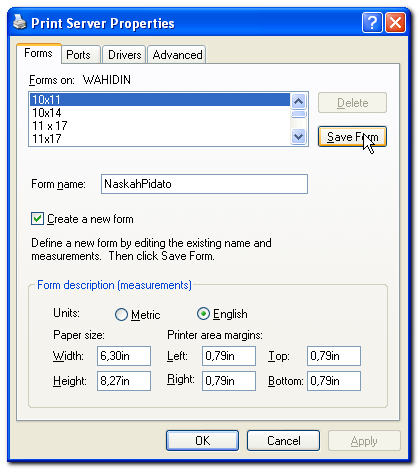Click the forms list scroll up arrow

coord(298,101)
